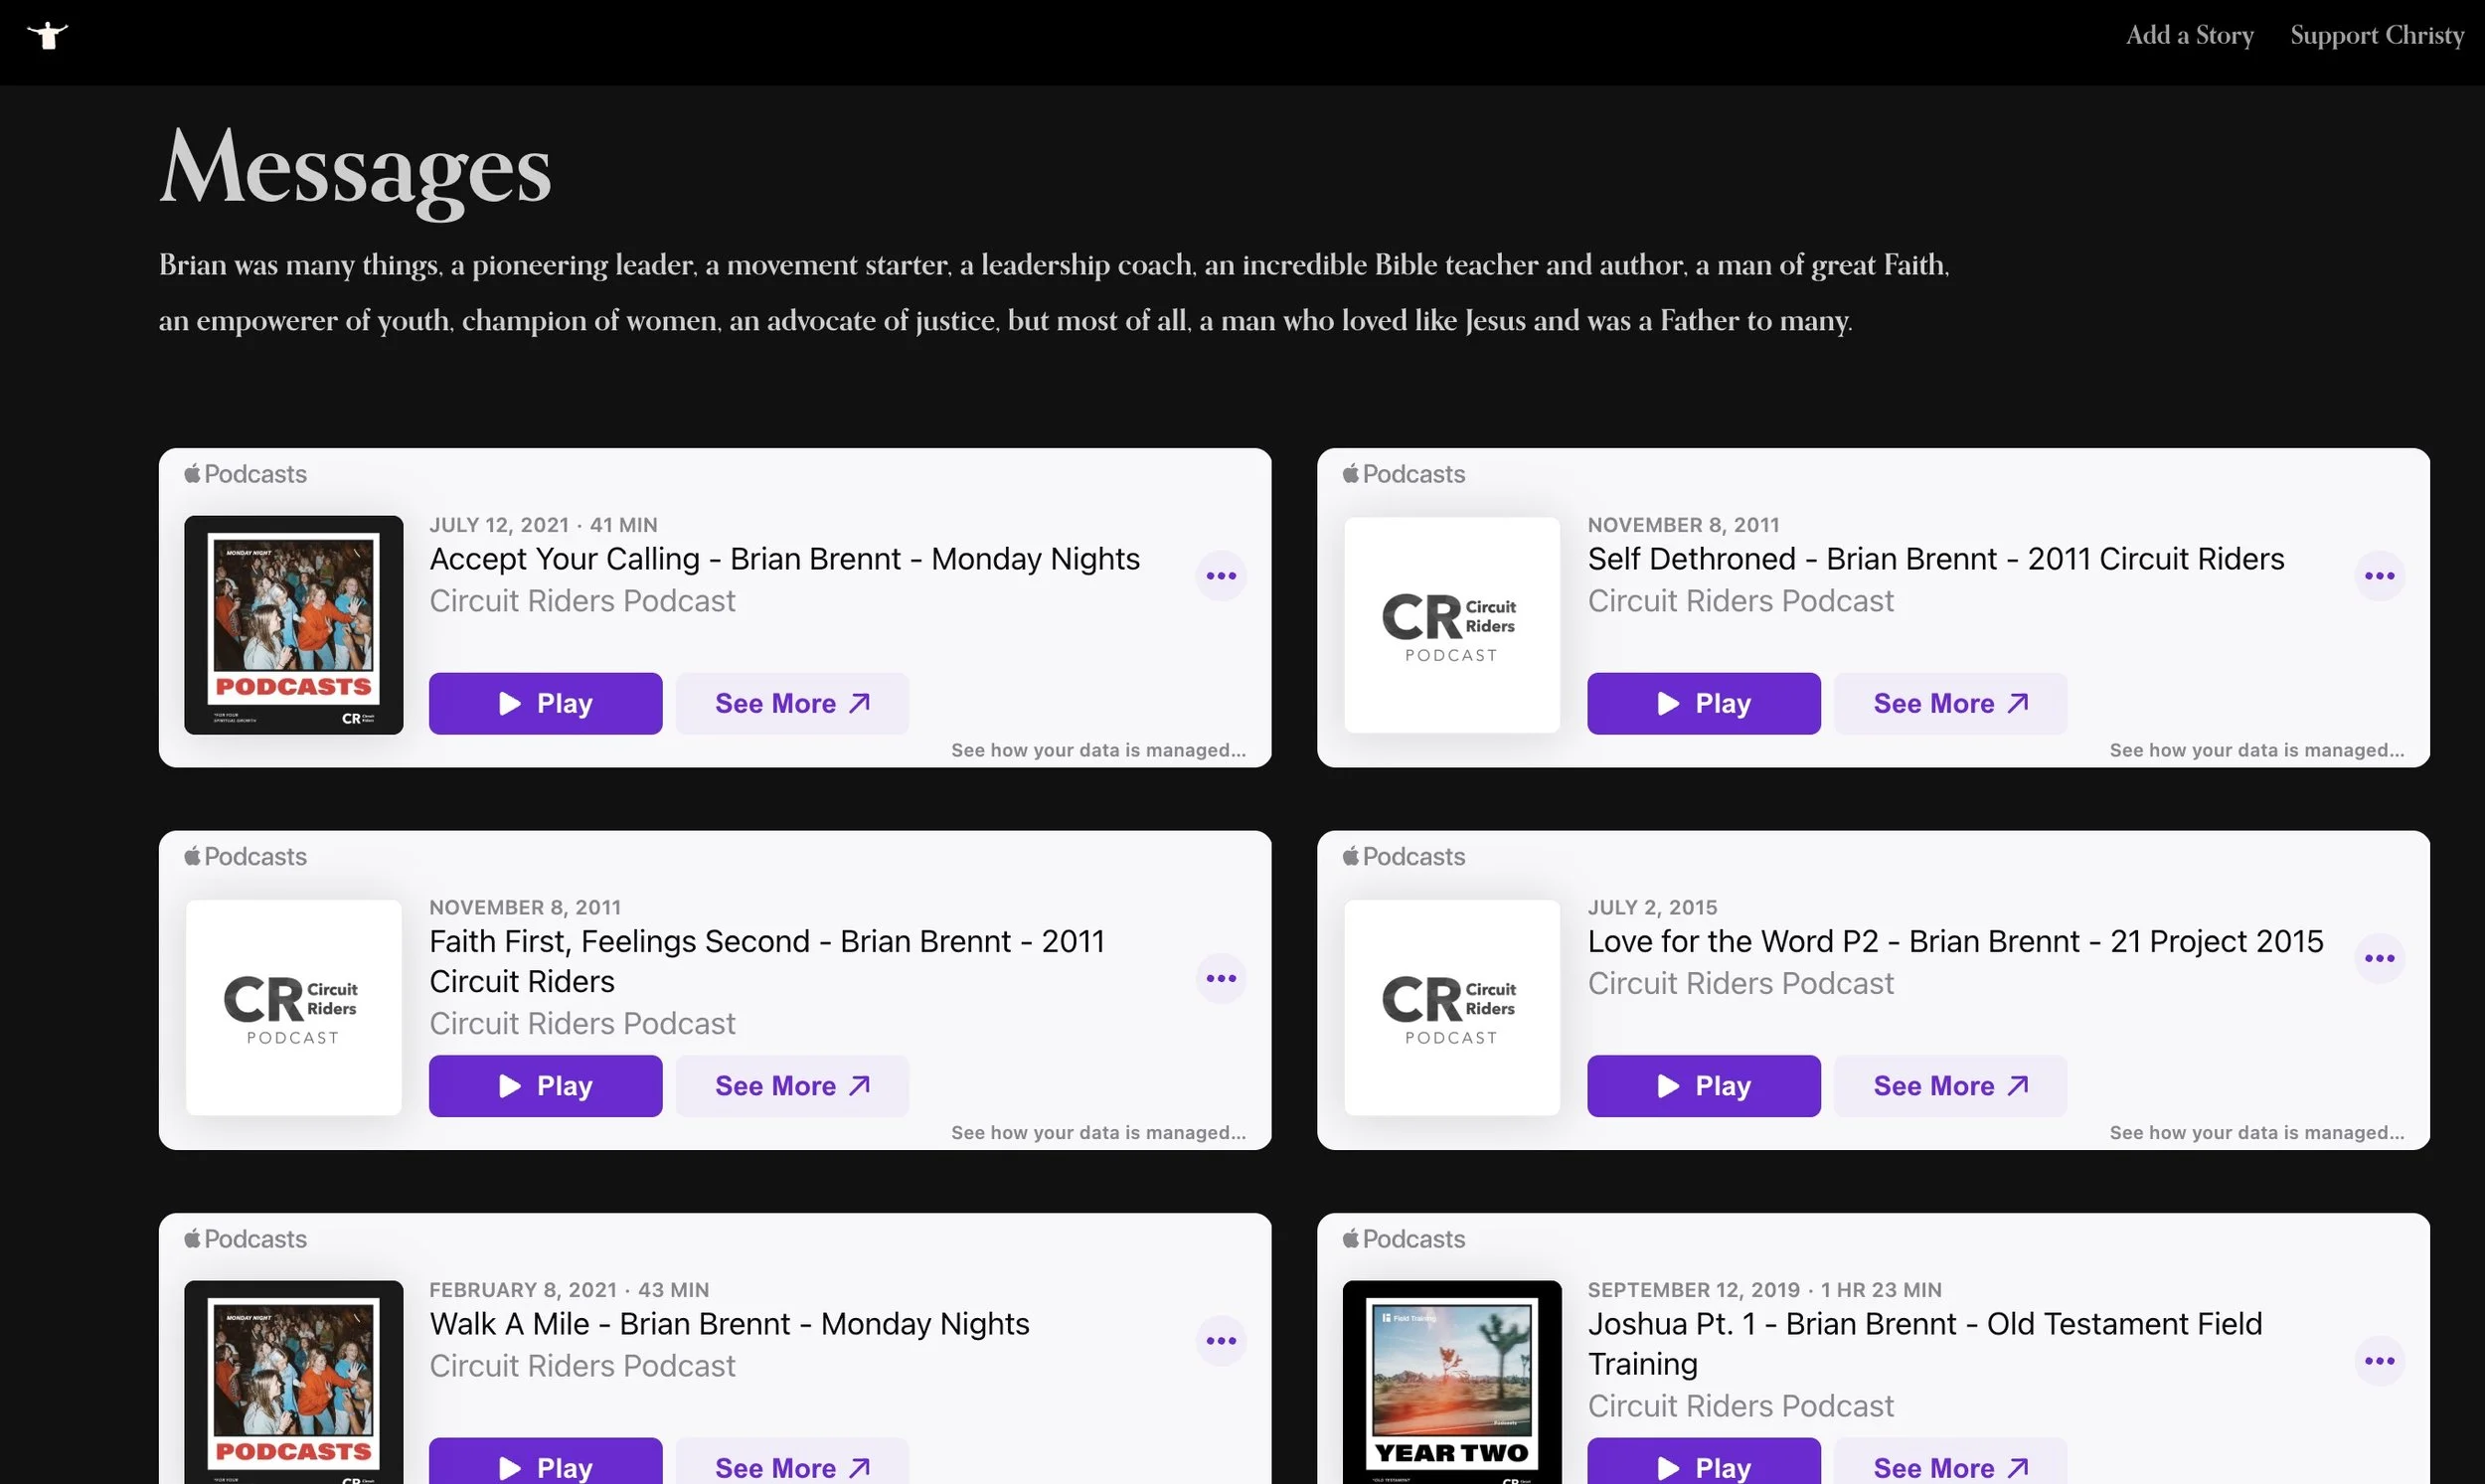The image size is (2485, 1484).
Task: Play Self Dethroned episode
Action: point(1703,703)
